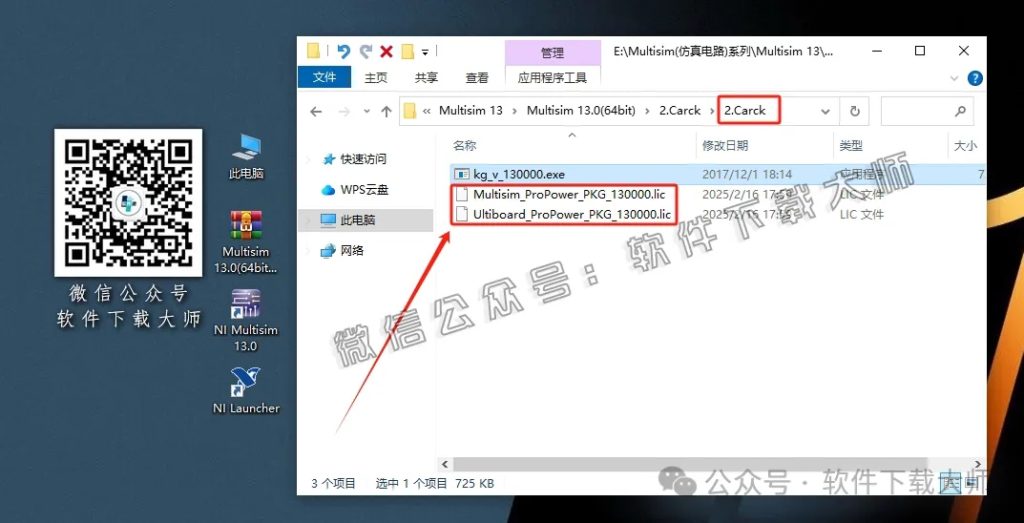Viewport: 1024px width, 523px height.
Task: Select Multisim_ProPower_PKG_130000.lic file
Action: pyautogui.click(x=569, y=194)
